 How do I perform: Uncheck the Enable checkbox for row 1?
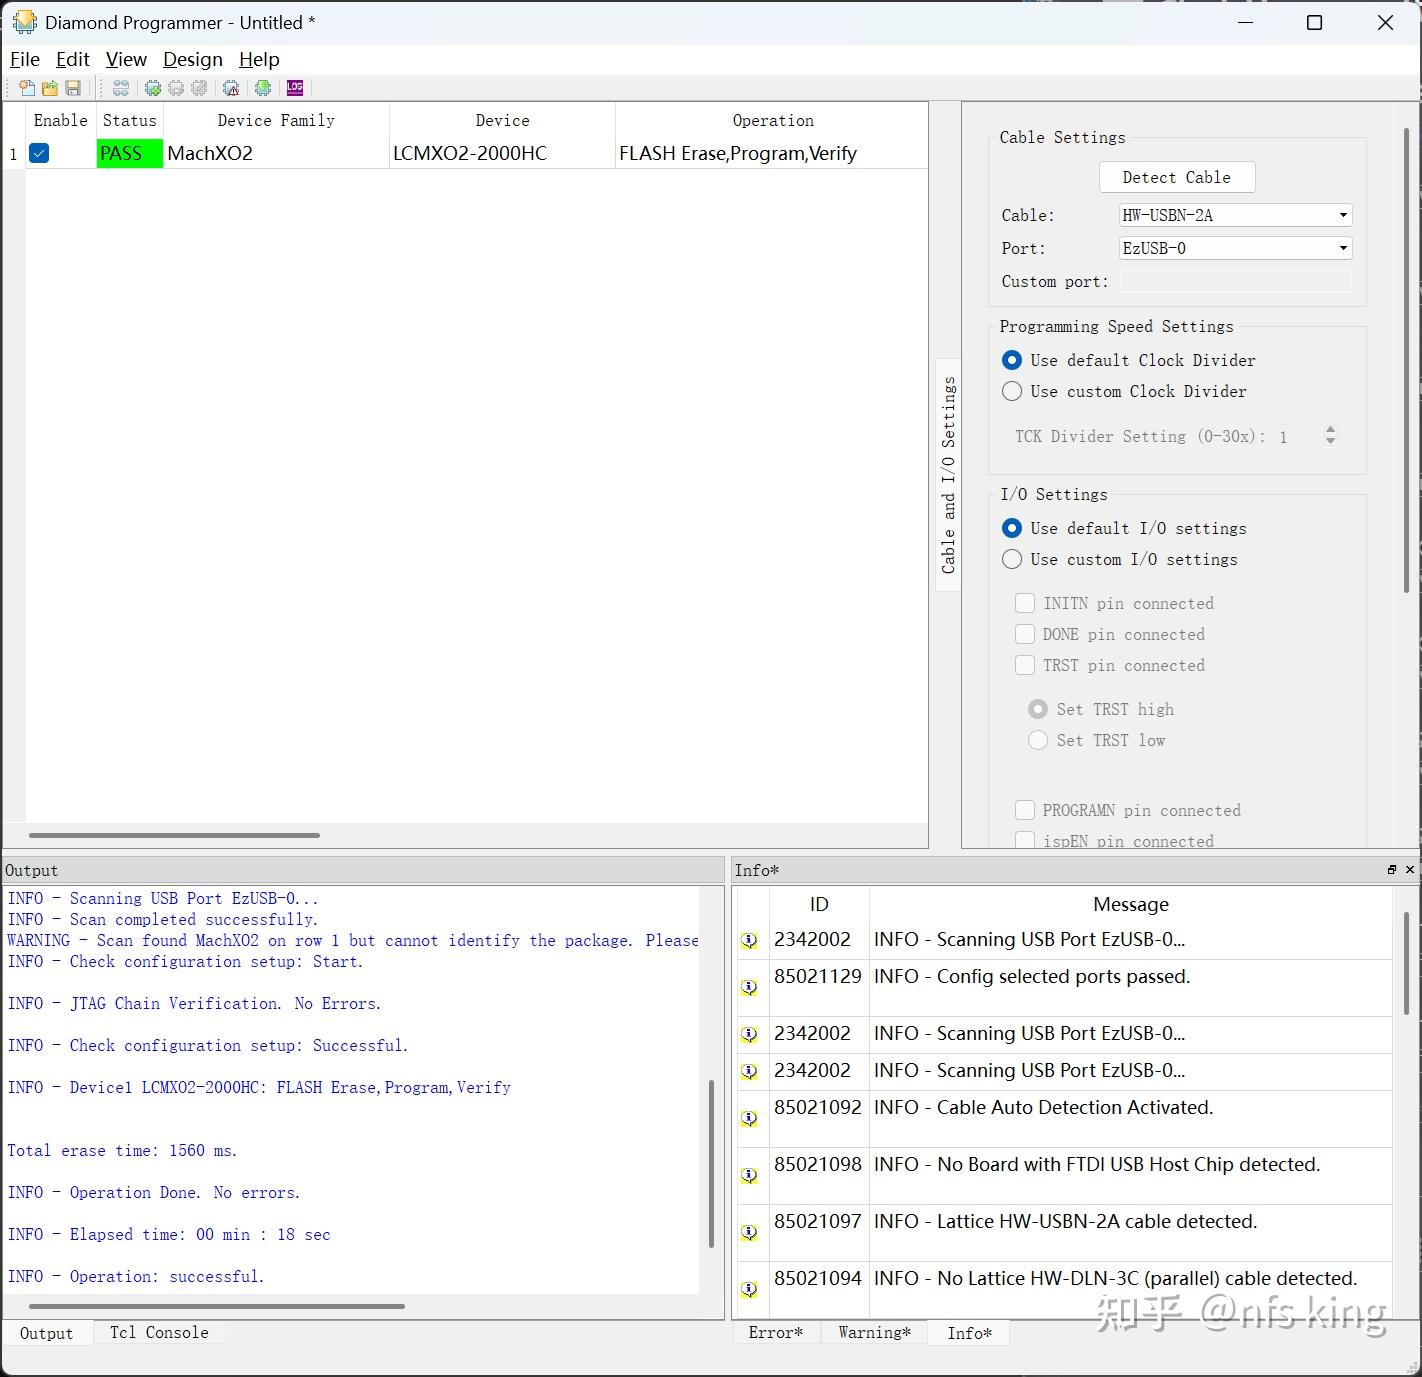39,153
